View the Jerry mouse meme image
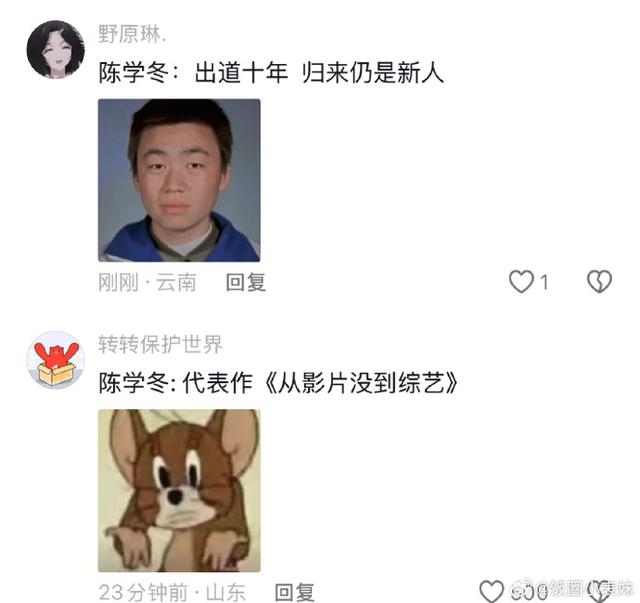The height and width of the screenshot is (603, 640). (179, 490)
